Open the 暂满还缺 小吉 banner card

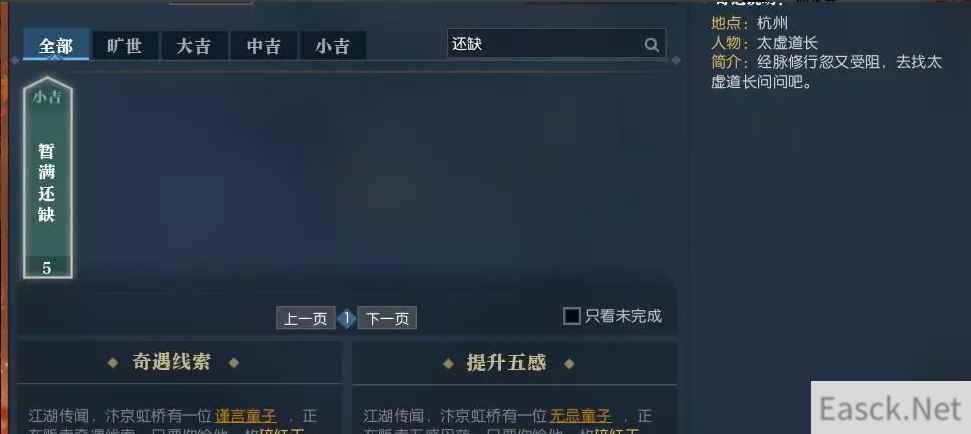tap(48, 178)
